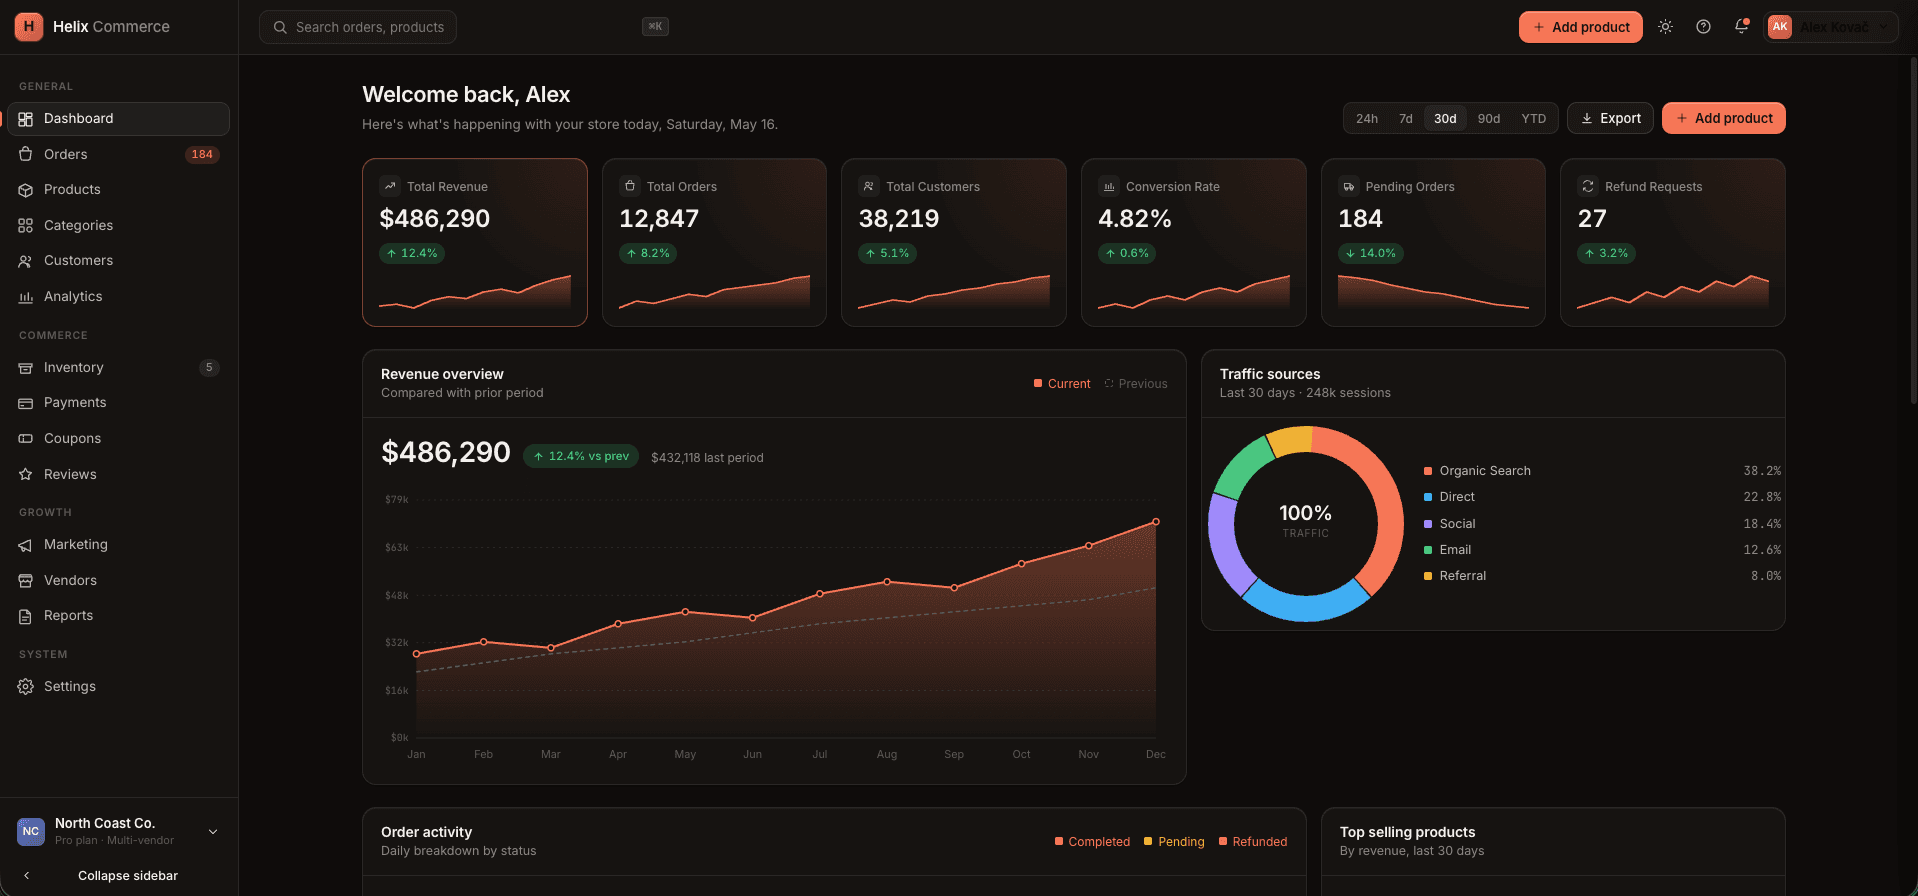Click the Direct traffic blue swatch
This screenshot has width=1918, height=896.
(x=1428, y=497)
